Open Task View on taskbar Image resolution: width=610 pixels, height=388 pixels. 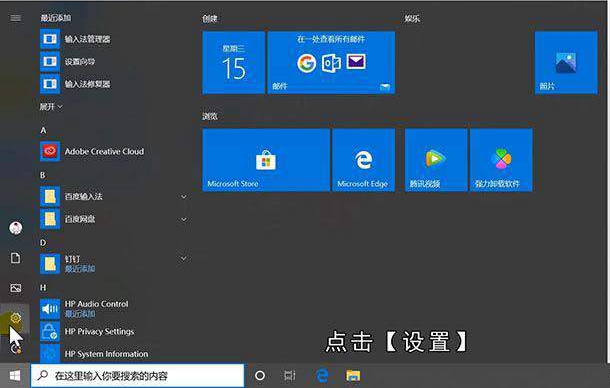tap(290, 376)
